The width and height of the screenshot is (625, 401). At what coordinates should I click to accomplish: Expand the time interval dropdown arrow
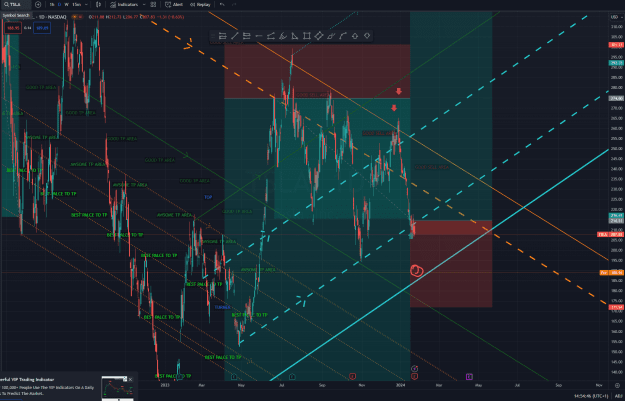pos(86,4)
